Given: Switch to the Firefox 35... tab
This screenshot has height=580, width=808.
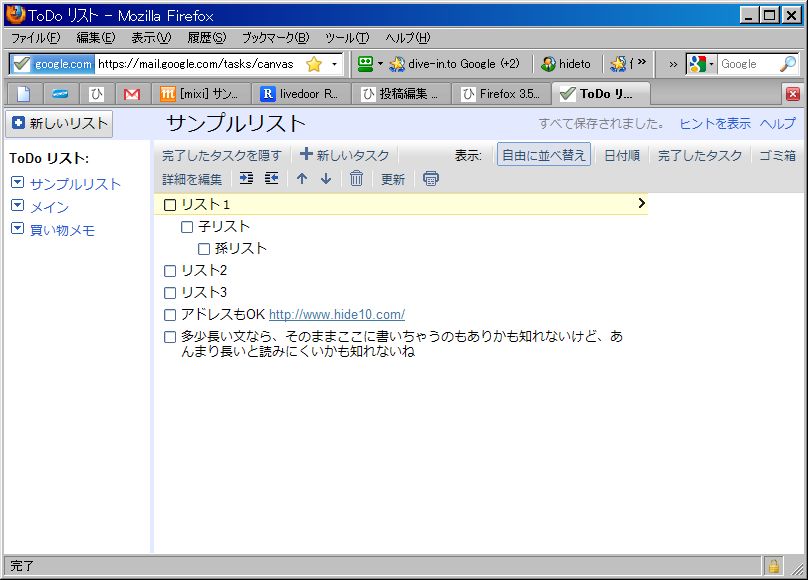Looking at the screenshot, I should (500, 94).
